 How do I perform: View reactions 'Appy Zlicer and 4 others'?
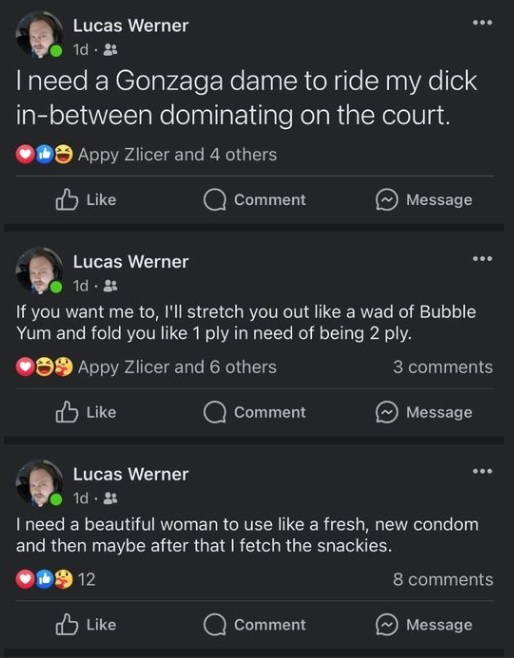[x=177, y=155]
